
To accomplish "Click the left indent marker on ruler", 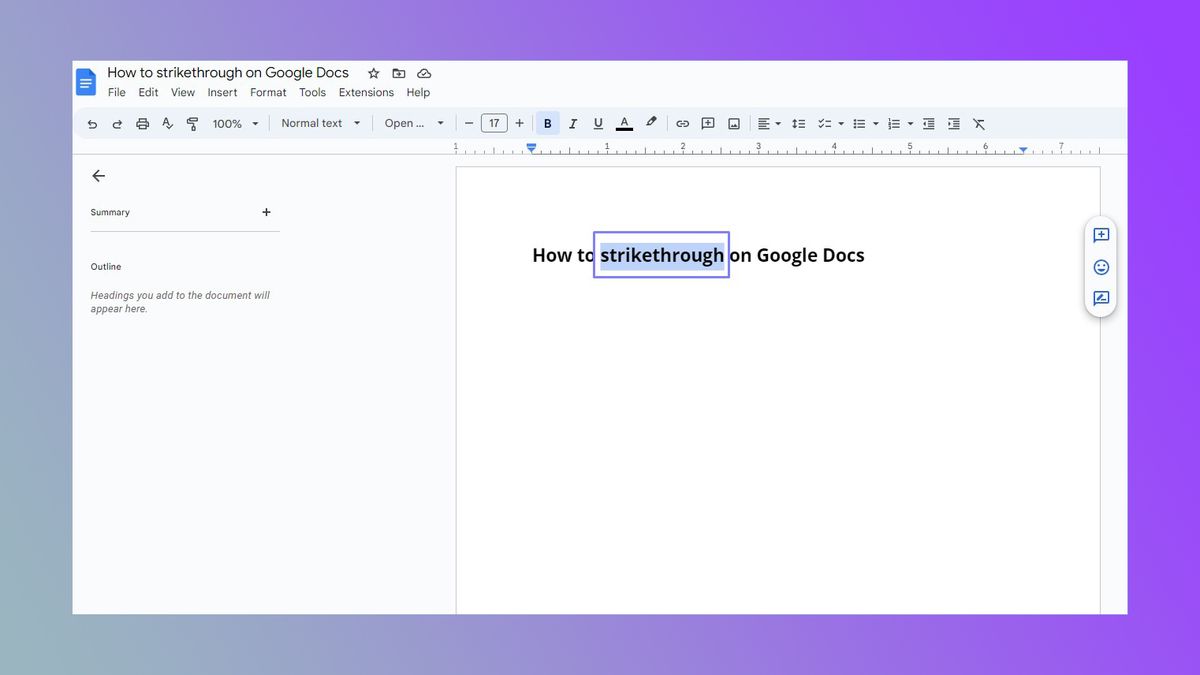I will pyautogui.click(x=532, y=147).
